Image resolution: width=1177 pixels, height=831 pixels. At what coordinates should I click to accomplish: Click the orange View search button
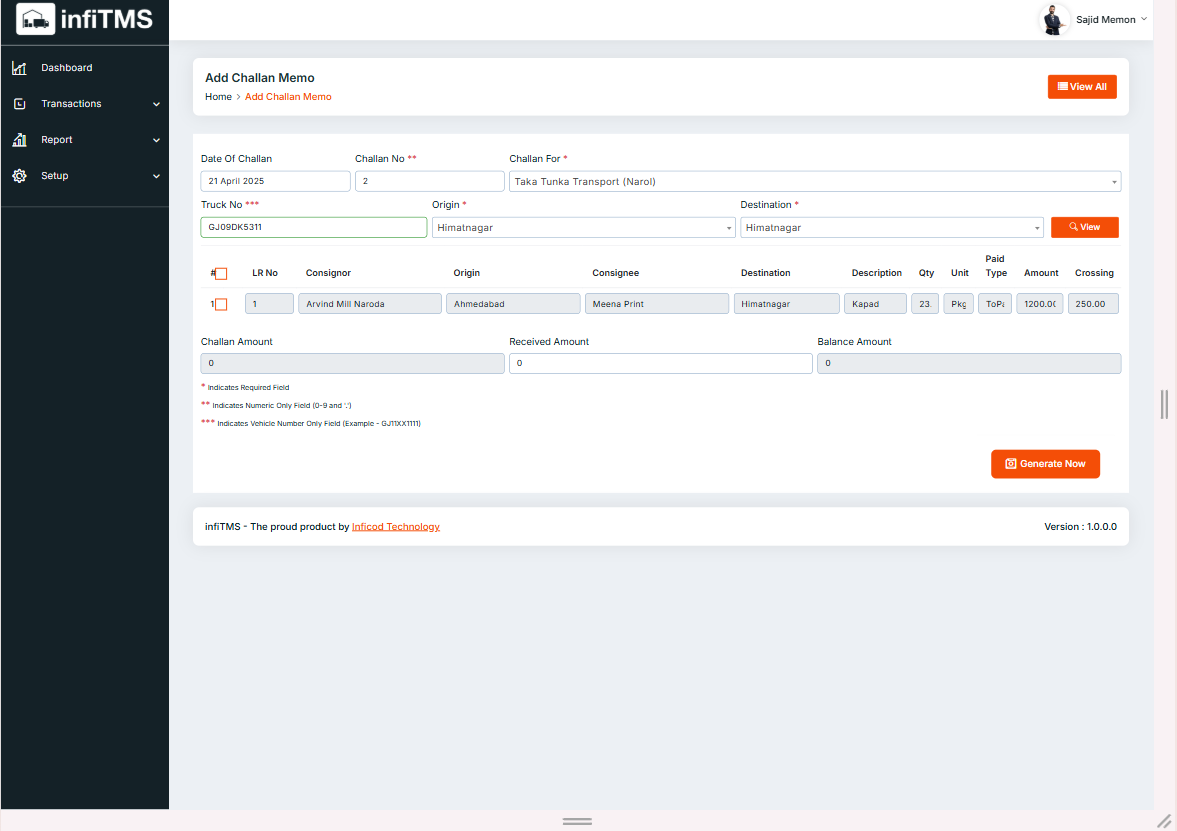pos(1084,228)
